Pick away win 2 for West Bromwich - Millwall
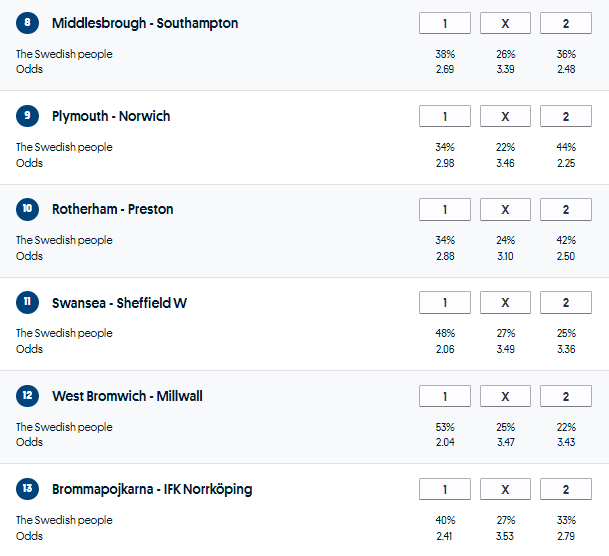Image resolution: width=609 pixels, height=556 pixels. point(565,396)
